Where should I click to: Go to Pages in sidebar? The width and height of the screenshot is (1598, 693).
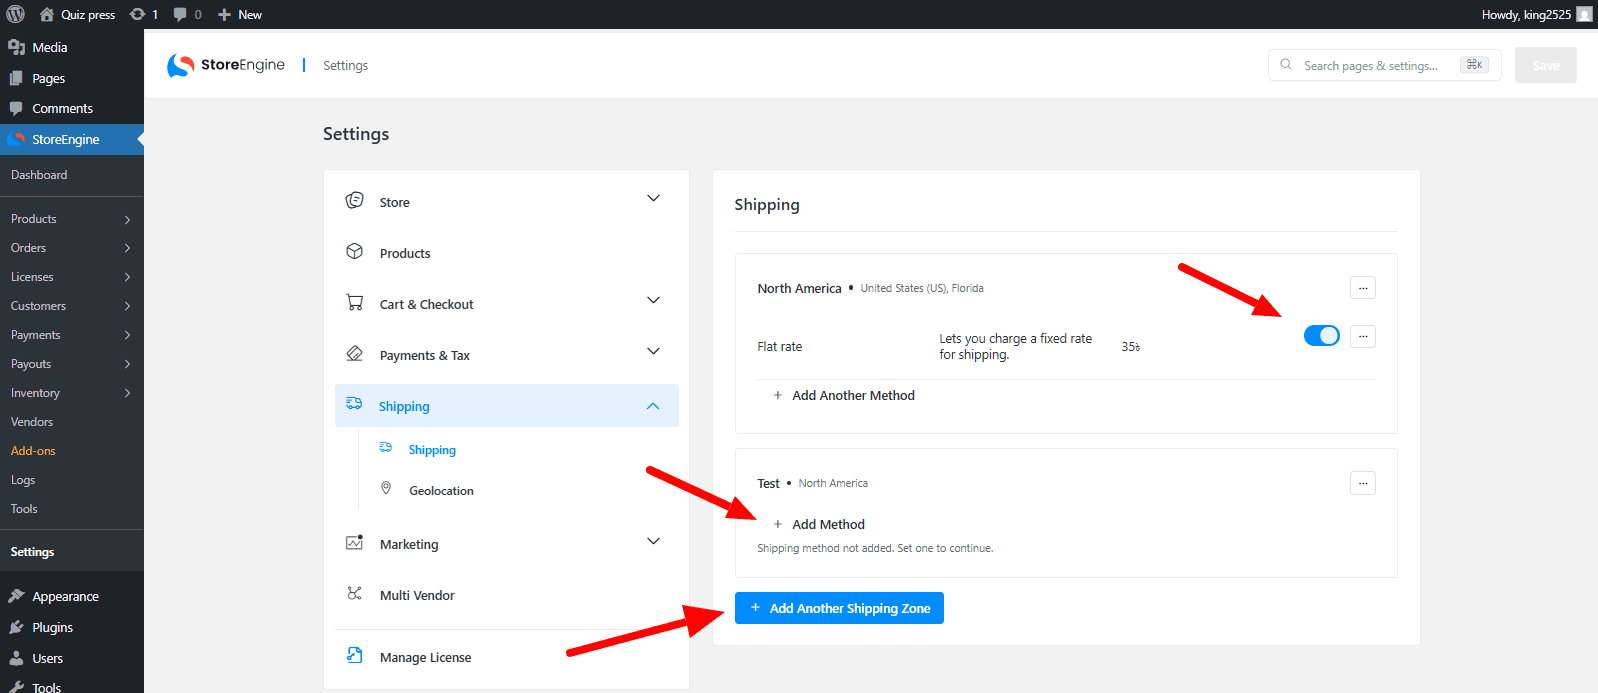(72, 78)
